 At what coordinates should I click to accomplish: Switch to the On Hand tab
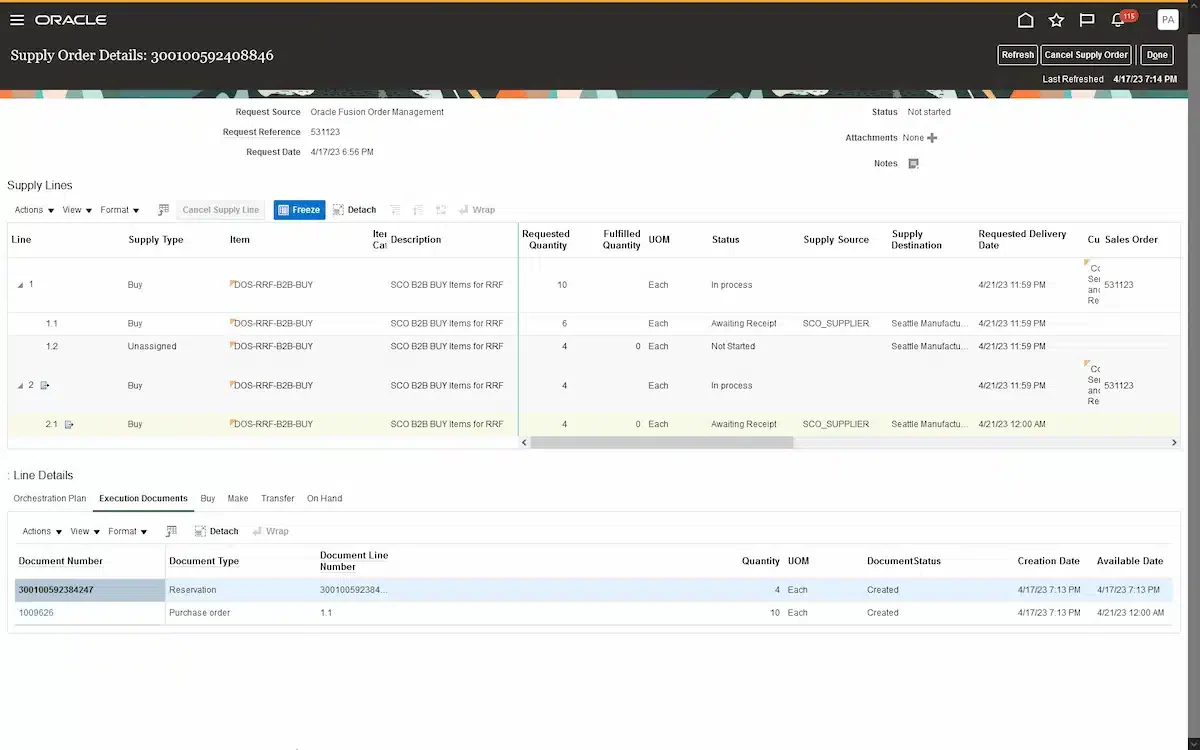click(324, 498)
